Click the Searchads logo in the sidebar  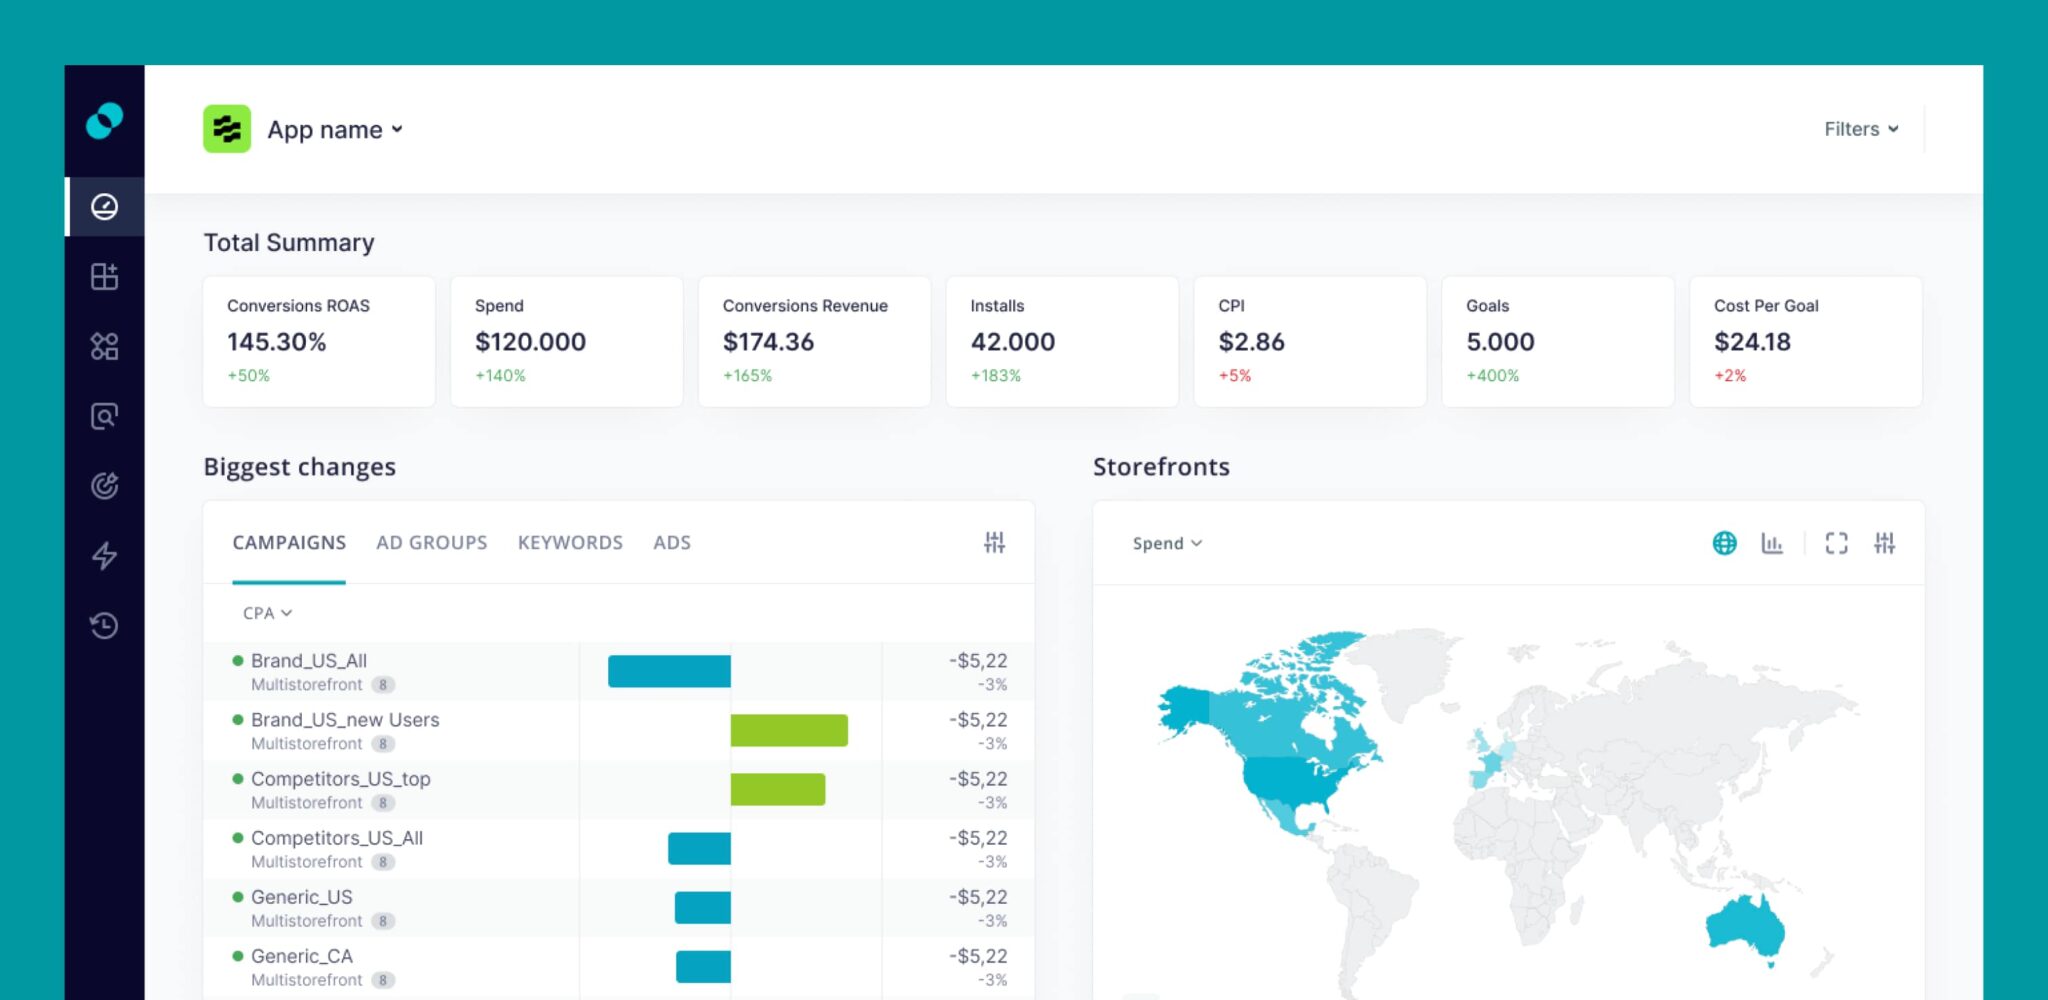[104, 120]
